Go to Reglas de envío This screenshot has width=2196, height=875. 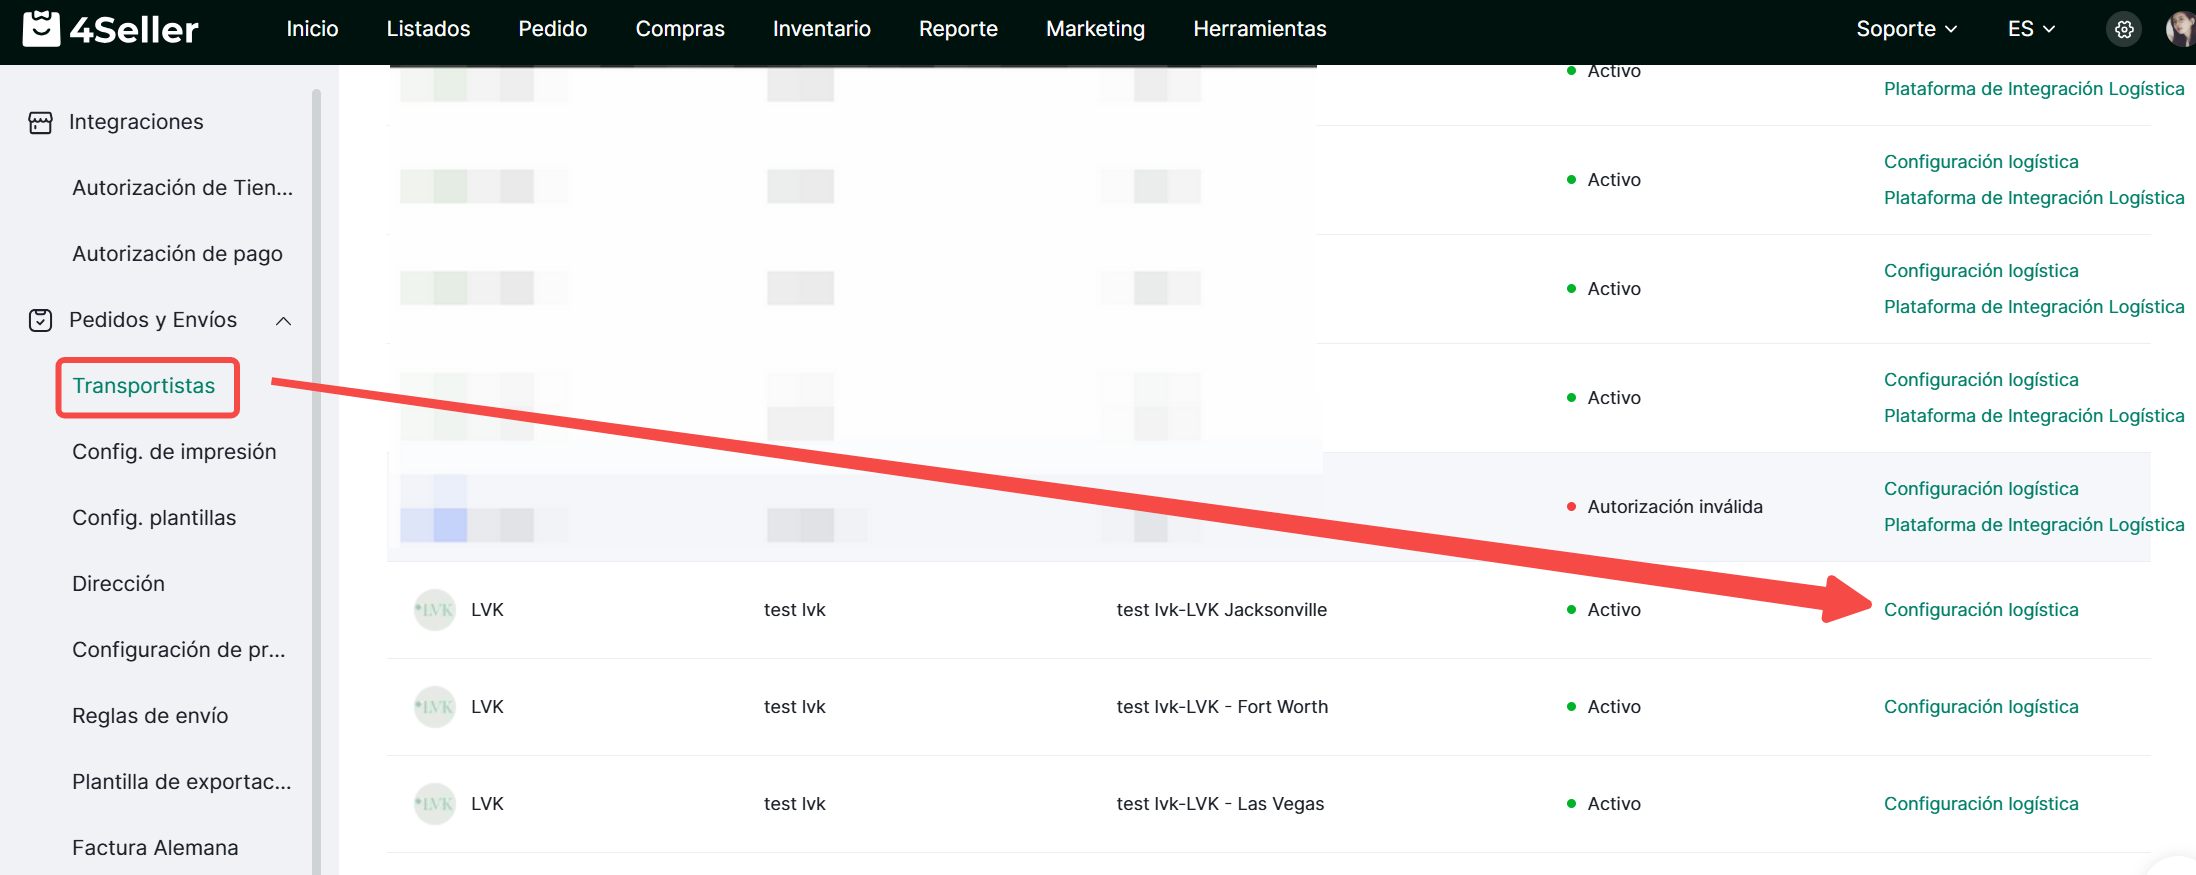[x=150, y=716]
